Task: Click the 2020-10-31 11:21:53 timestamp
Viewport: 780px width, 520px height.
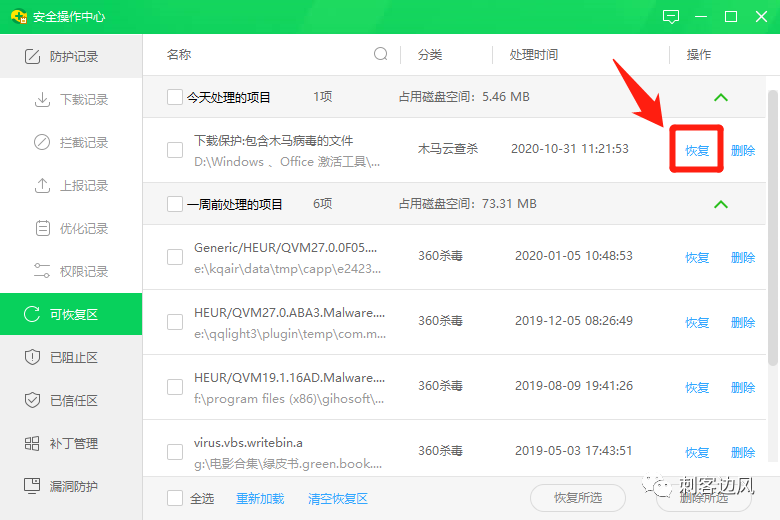Action: coord(570,149)
